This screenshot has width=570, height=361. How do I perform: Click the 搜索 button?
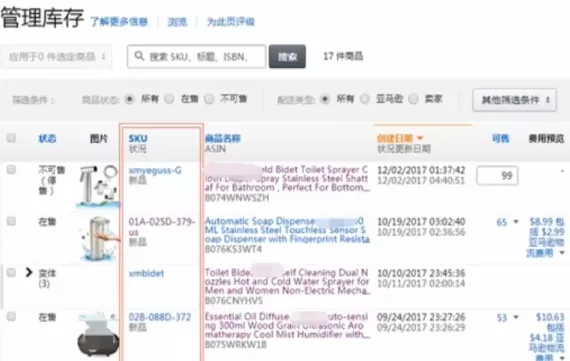coord(287,56)
